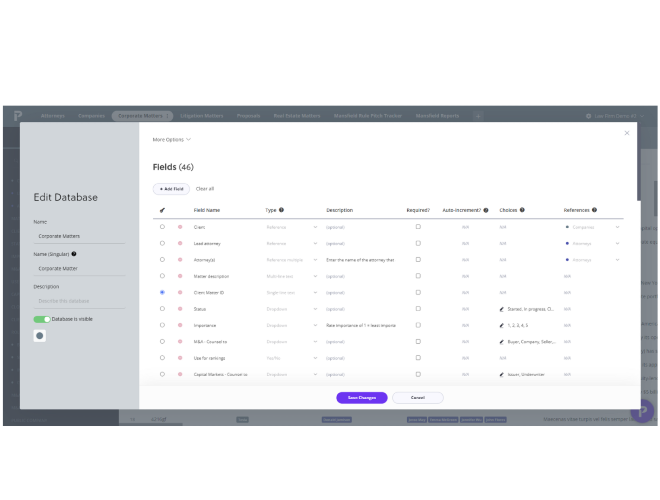Expand More Options section

(x=171, y=139)
